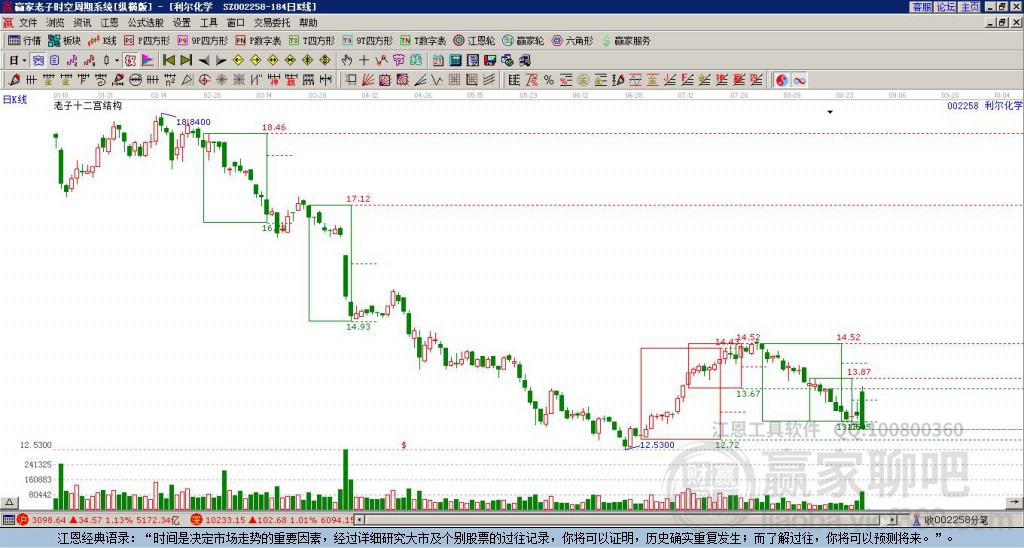
Task: Open the 公式选股 menu
Action: pyautogui.click(x=146, y=23)
